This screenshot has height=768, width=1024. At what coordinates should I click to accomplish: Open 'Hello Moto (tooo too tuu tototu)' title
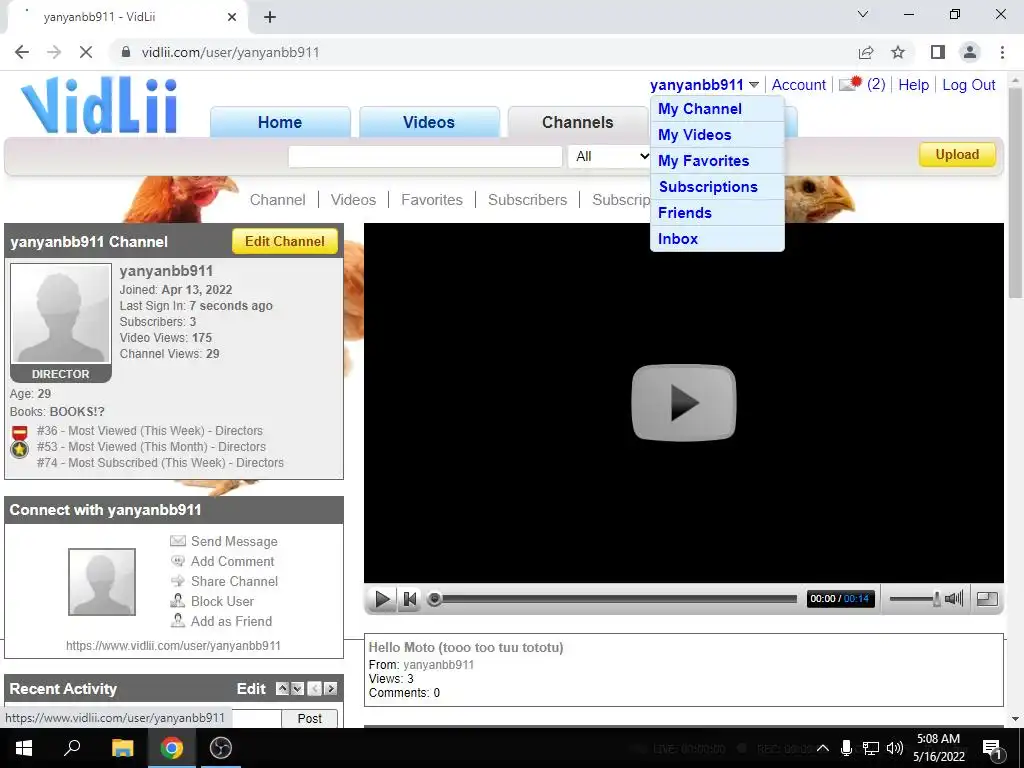point(466,647)
